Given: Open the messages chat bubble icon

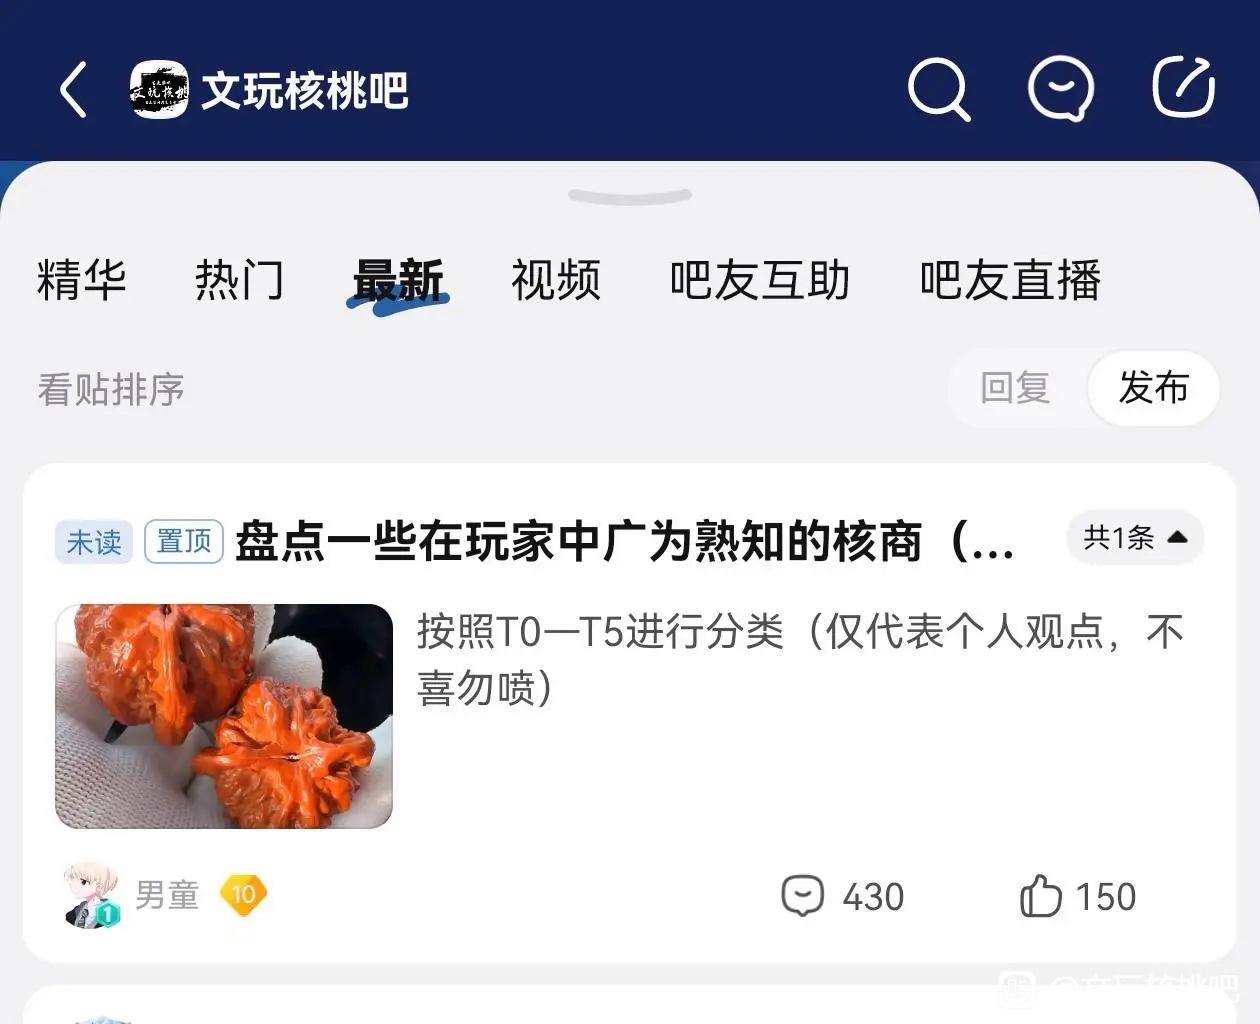Looking at the screenshot, I should pyautogui.click(x=1061, y=90).
